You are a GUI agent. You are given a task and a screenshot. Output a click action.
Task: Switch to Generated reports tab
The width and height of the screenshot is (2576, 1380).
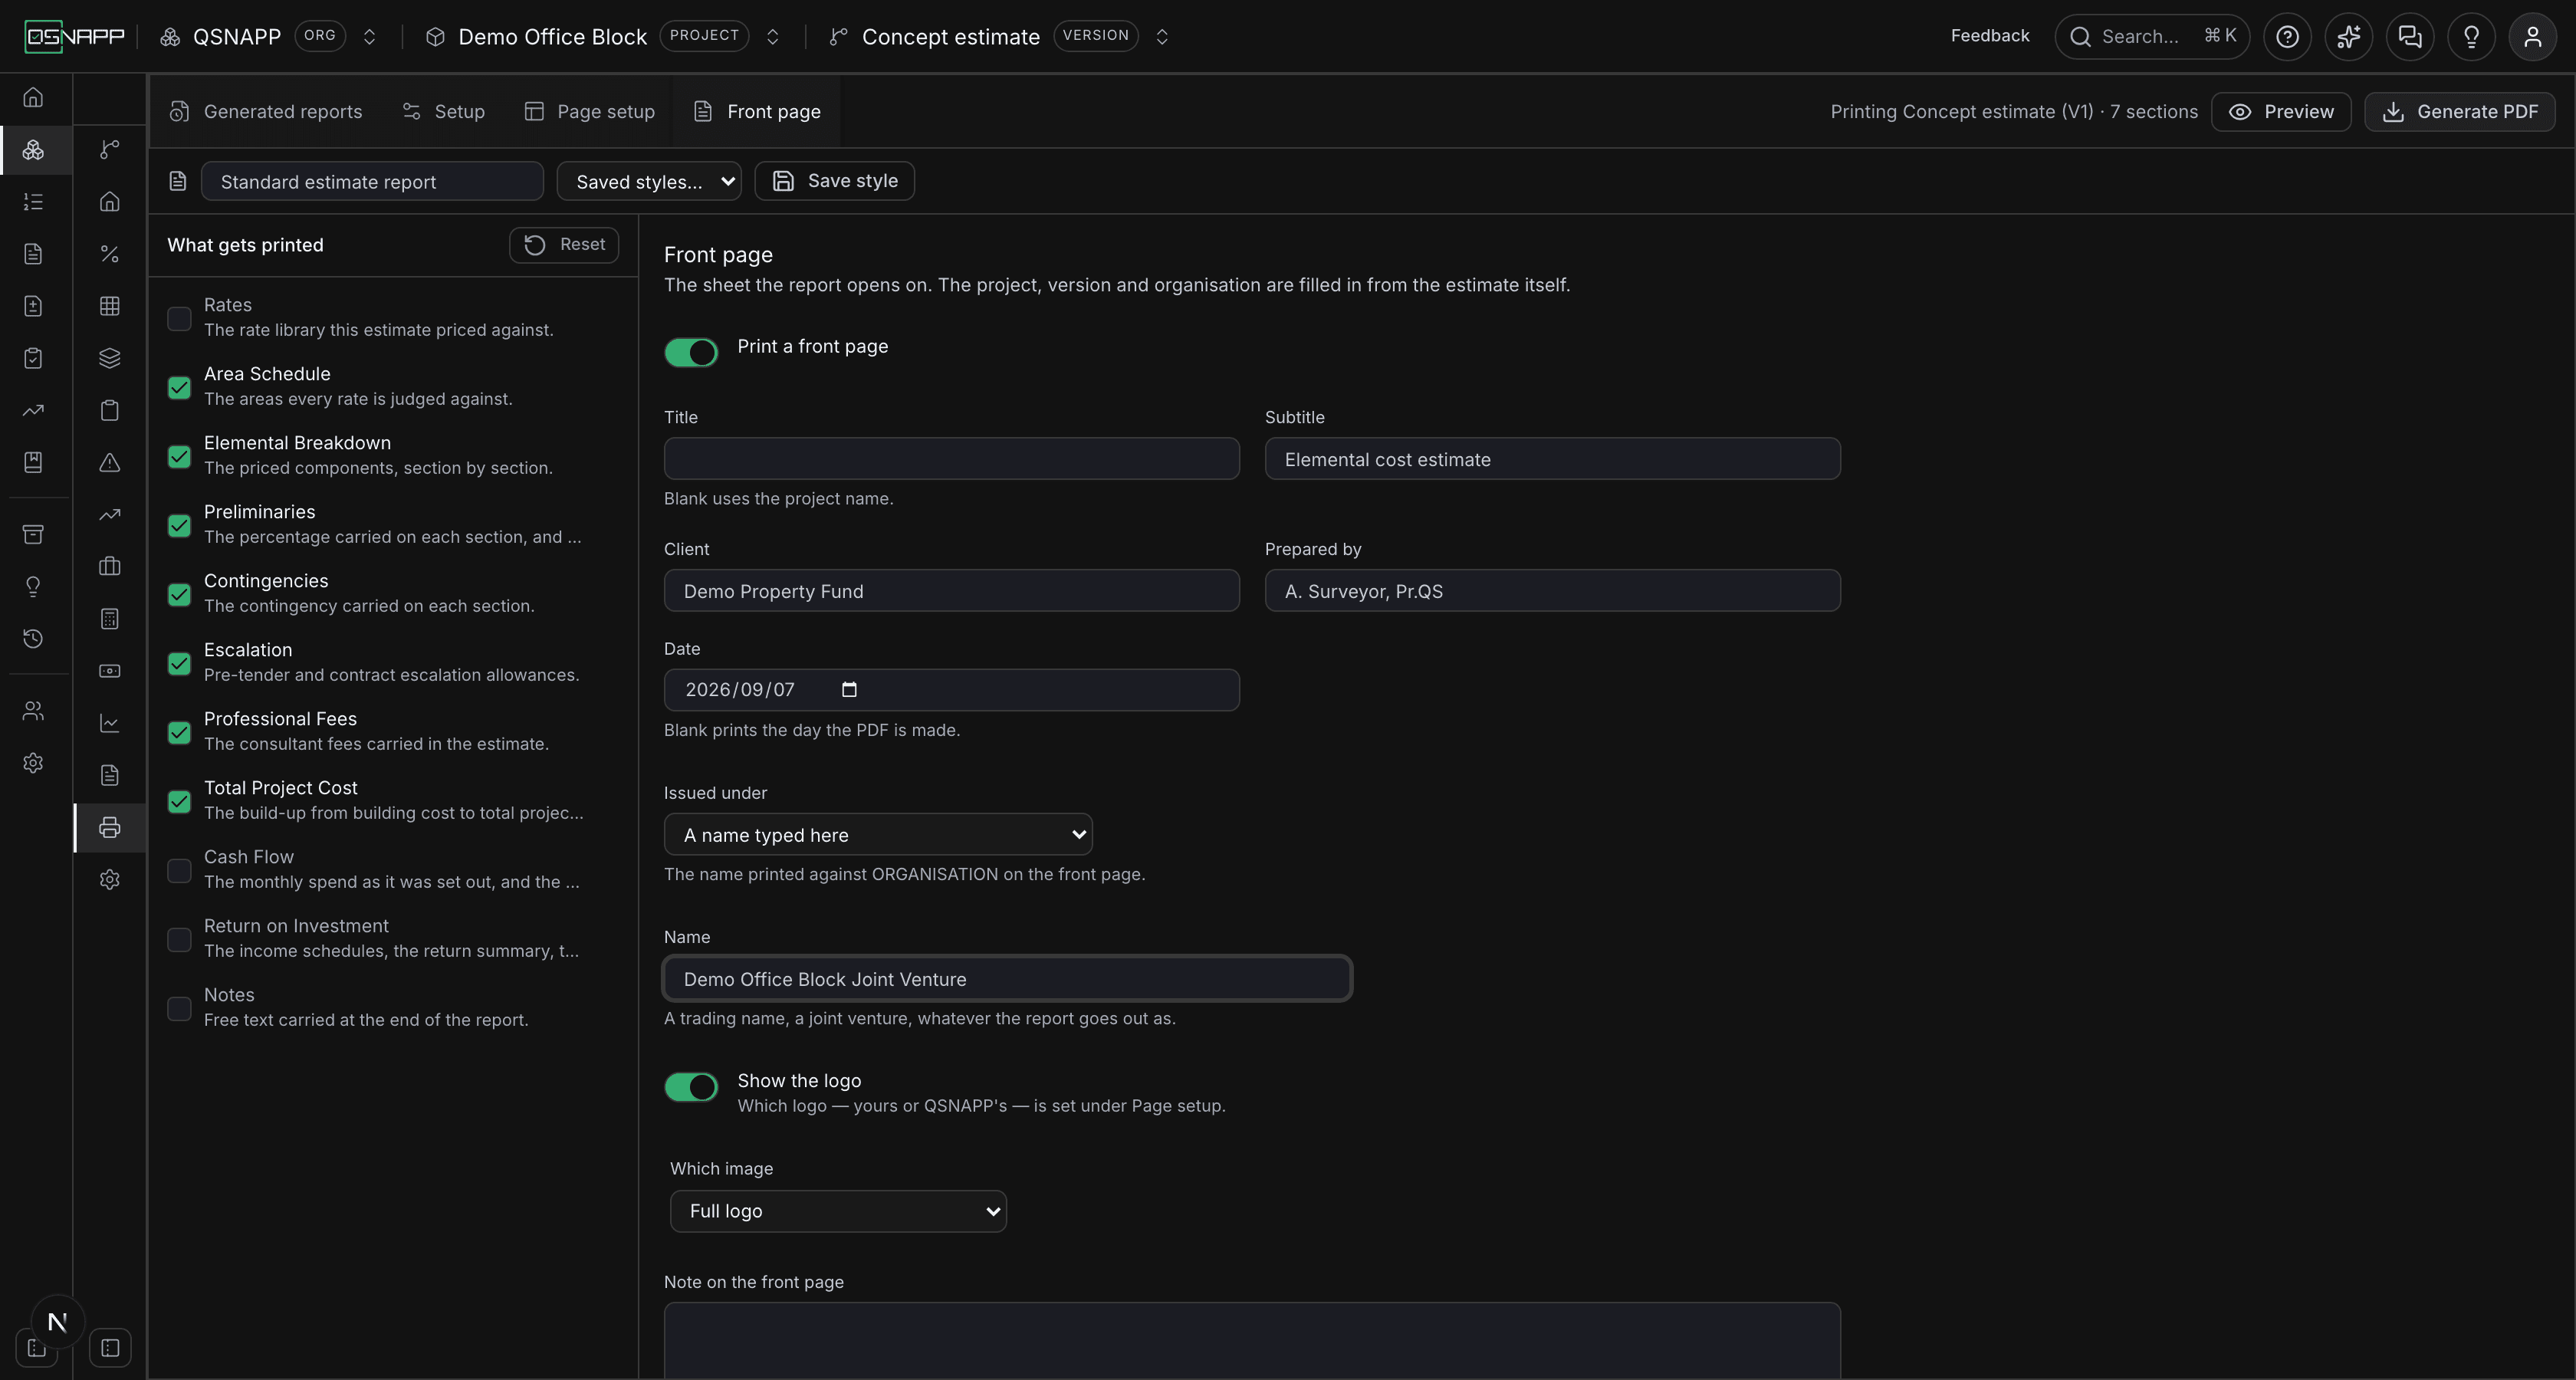pos(266,111)
